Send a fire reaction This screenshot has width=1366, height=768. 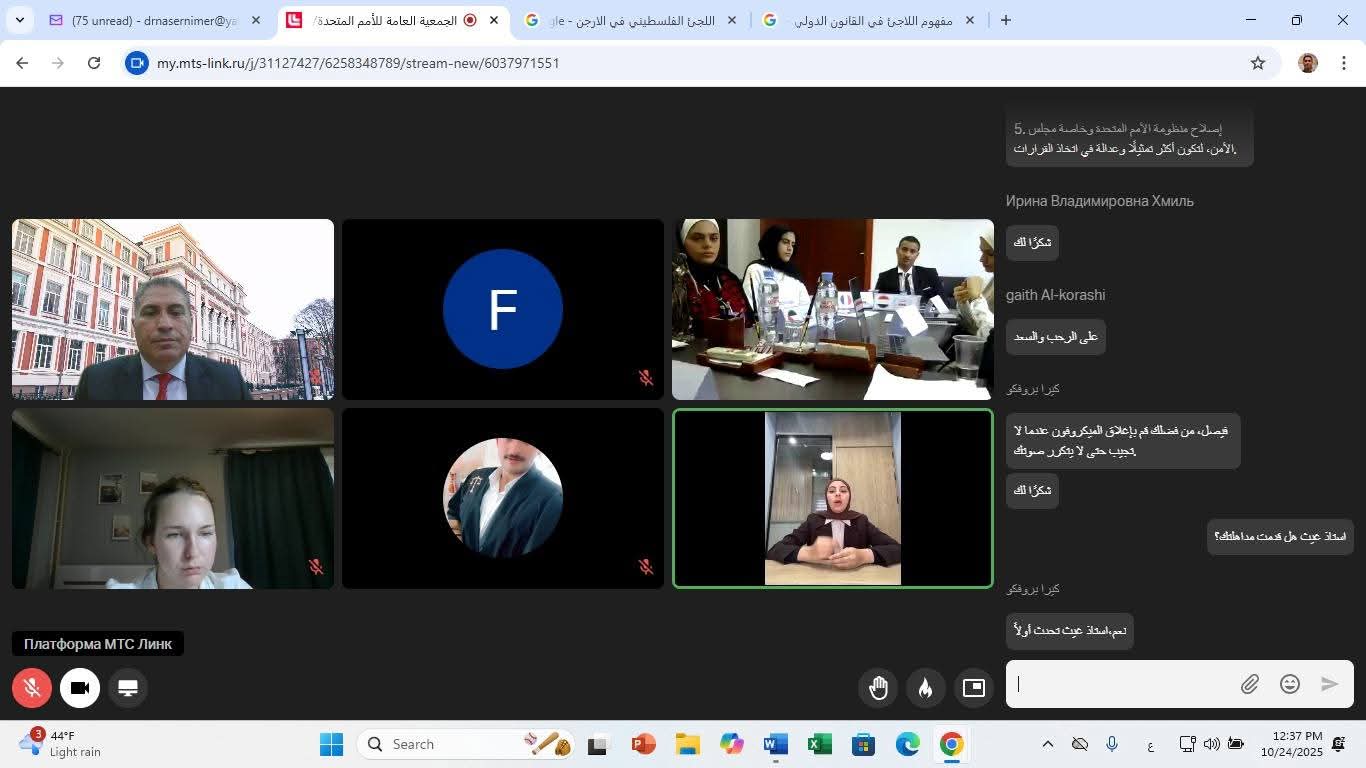(926, 688)
